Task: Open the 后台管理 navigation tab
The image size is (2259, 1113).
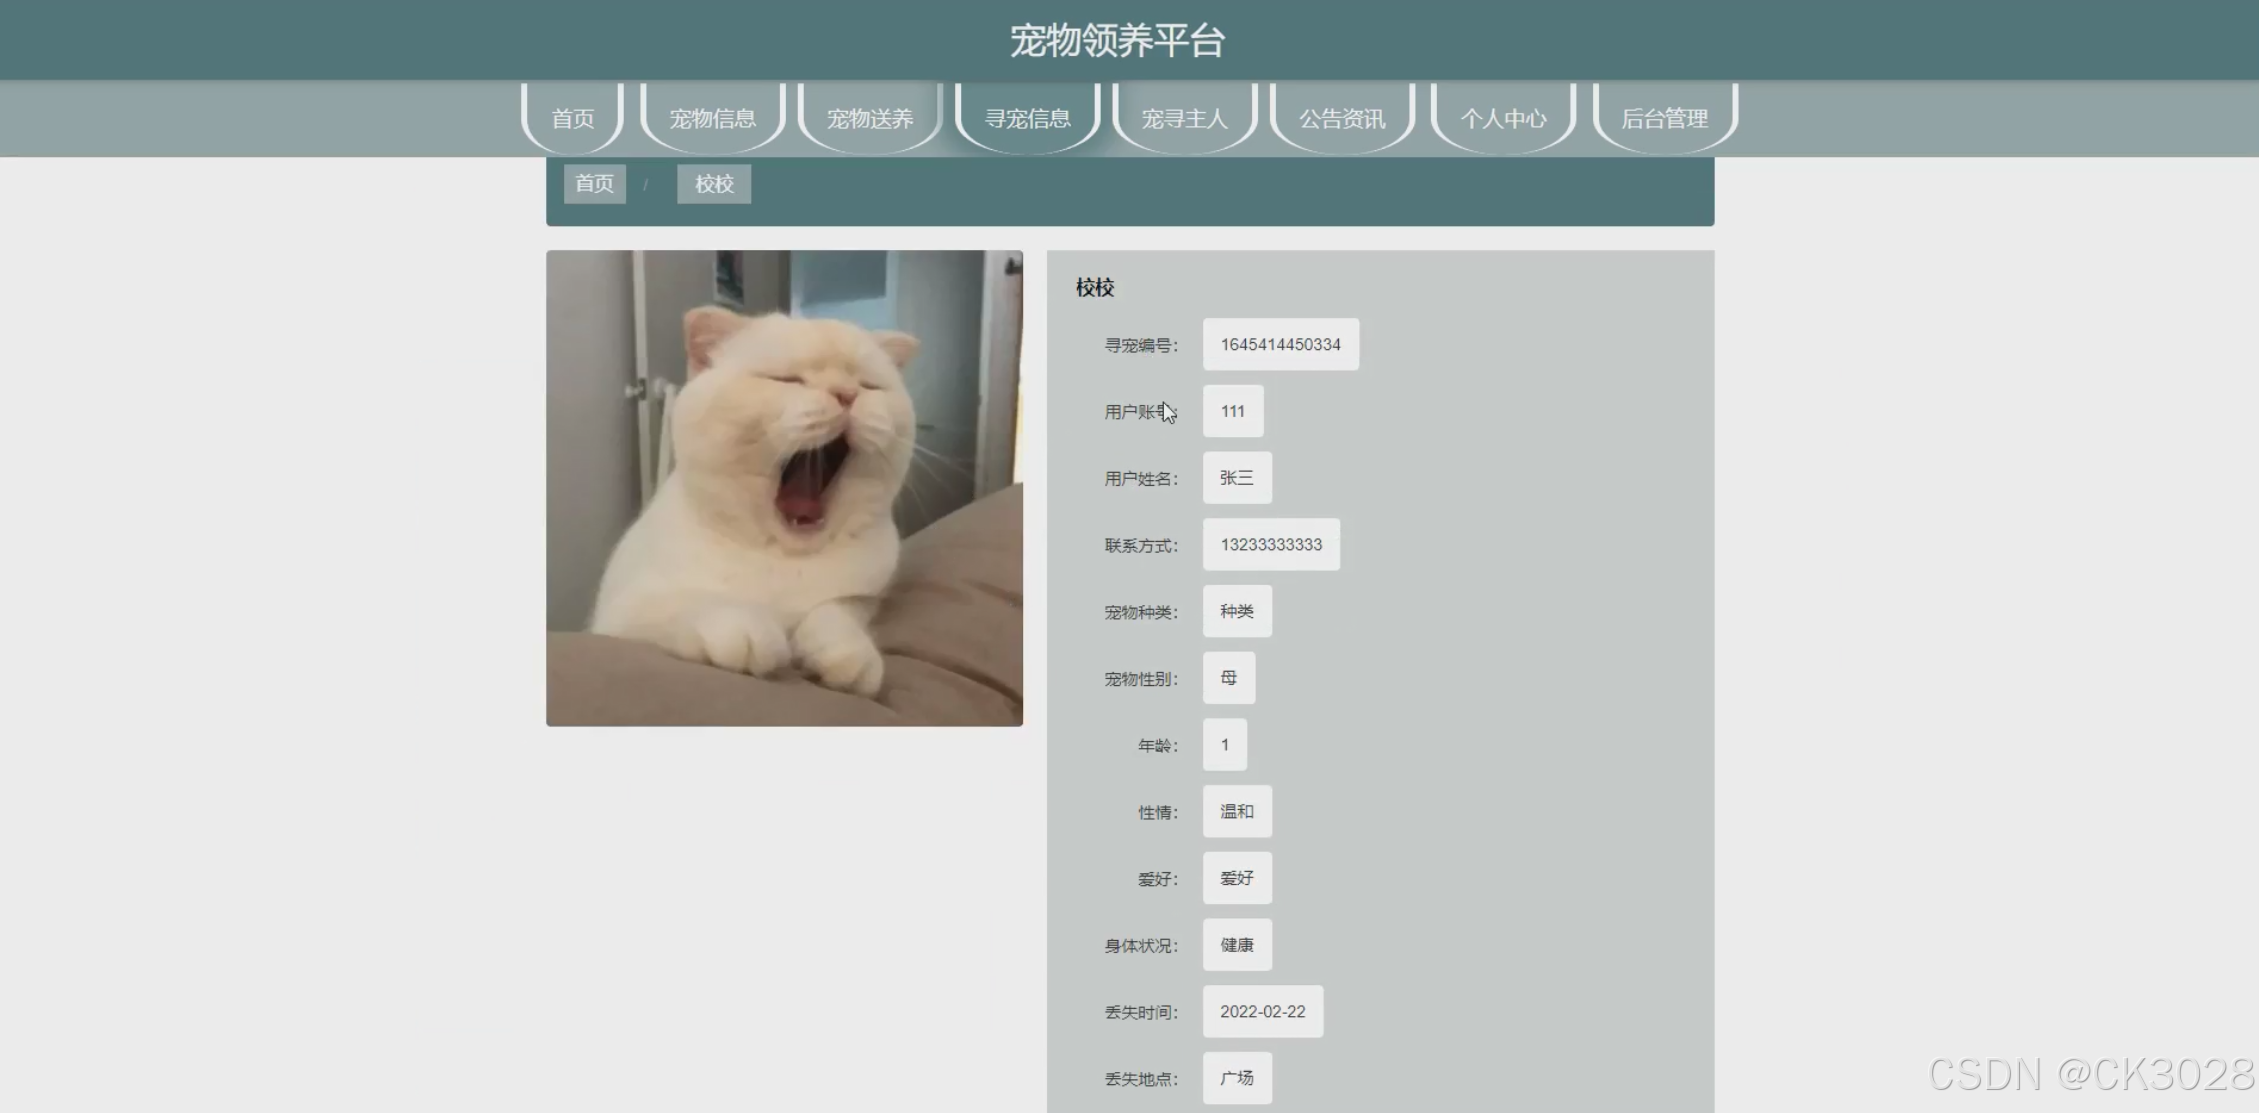Action: [x=1664, y=119]
